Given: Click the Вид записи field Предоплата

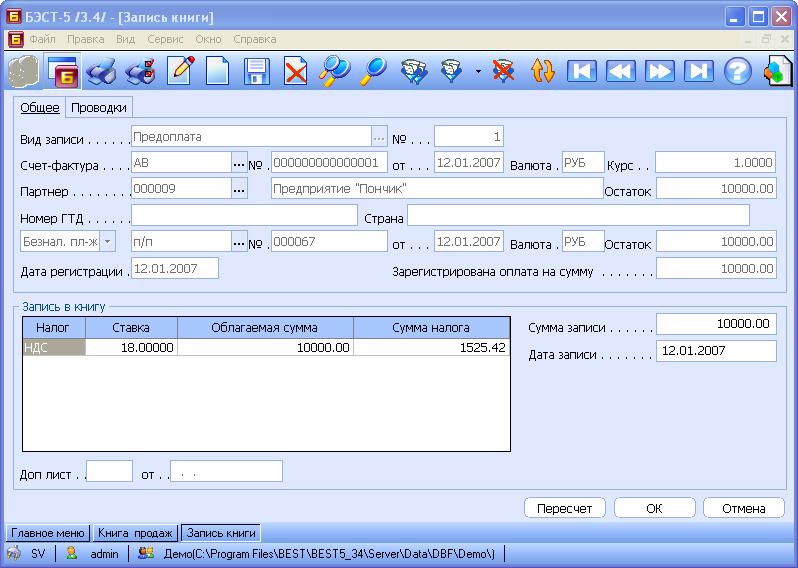Looking at the screenshot, I should [251, 137].
